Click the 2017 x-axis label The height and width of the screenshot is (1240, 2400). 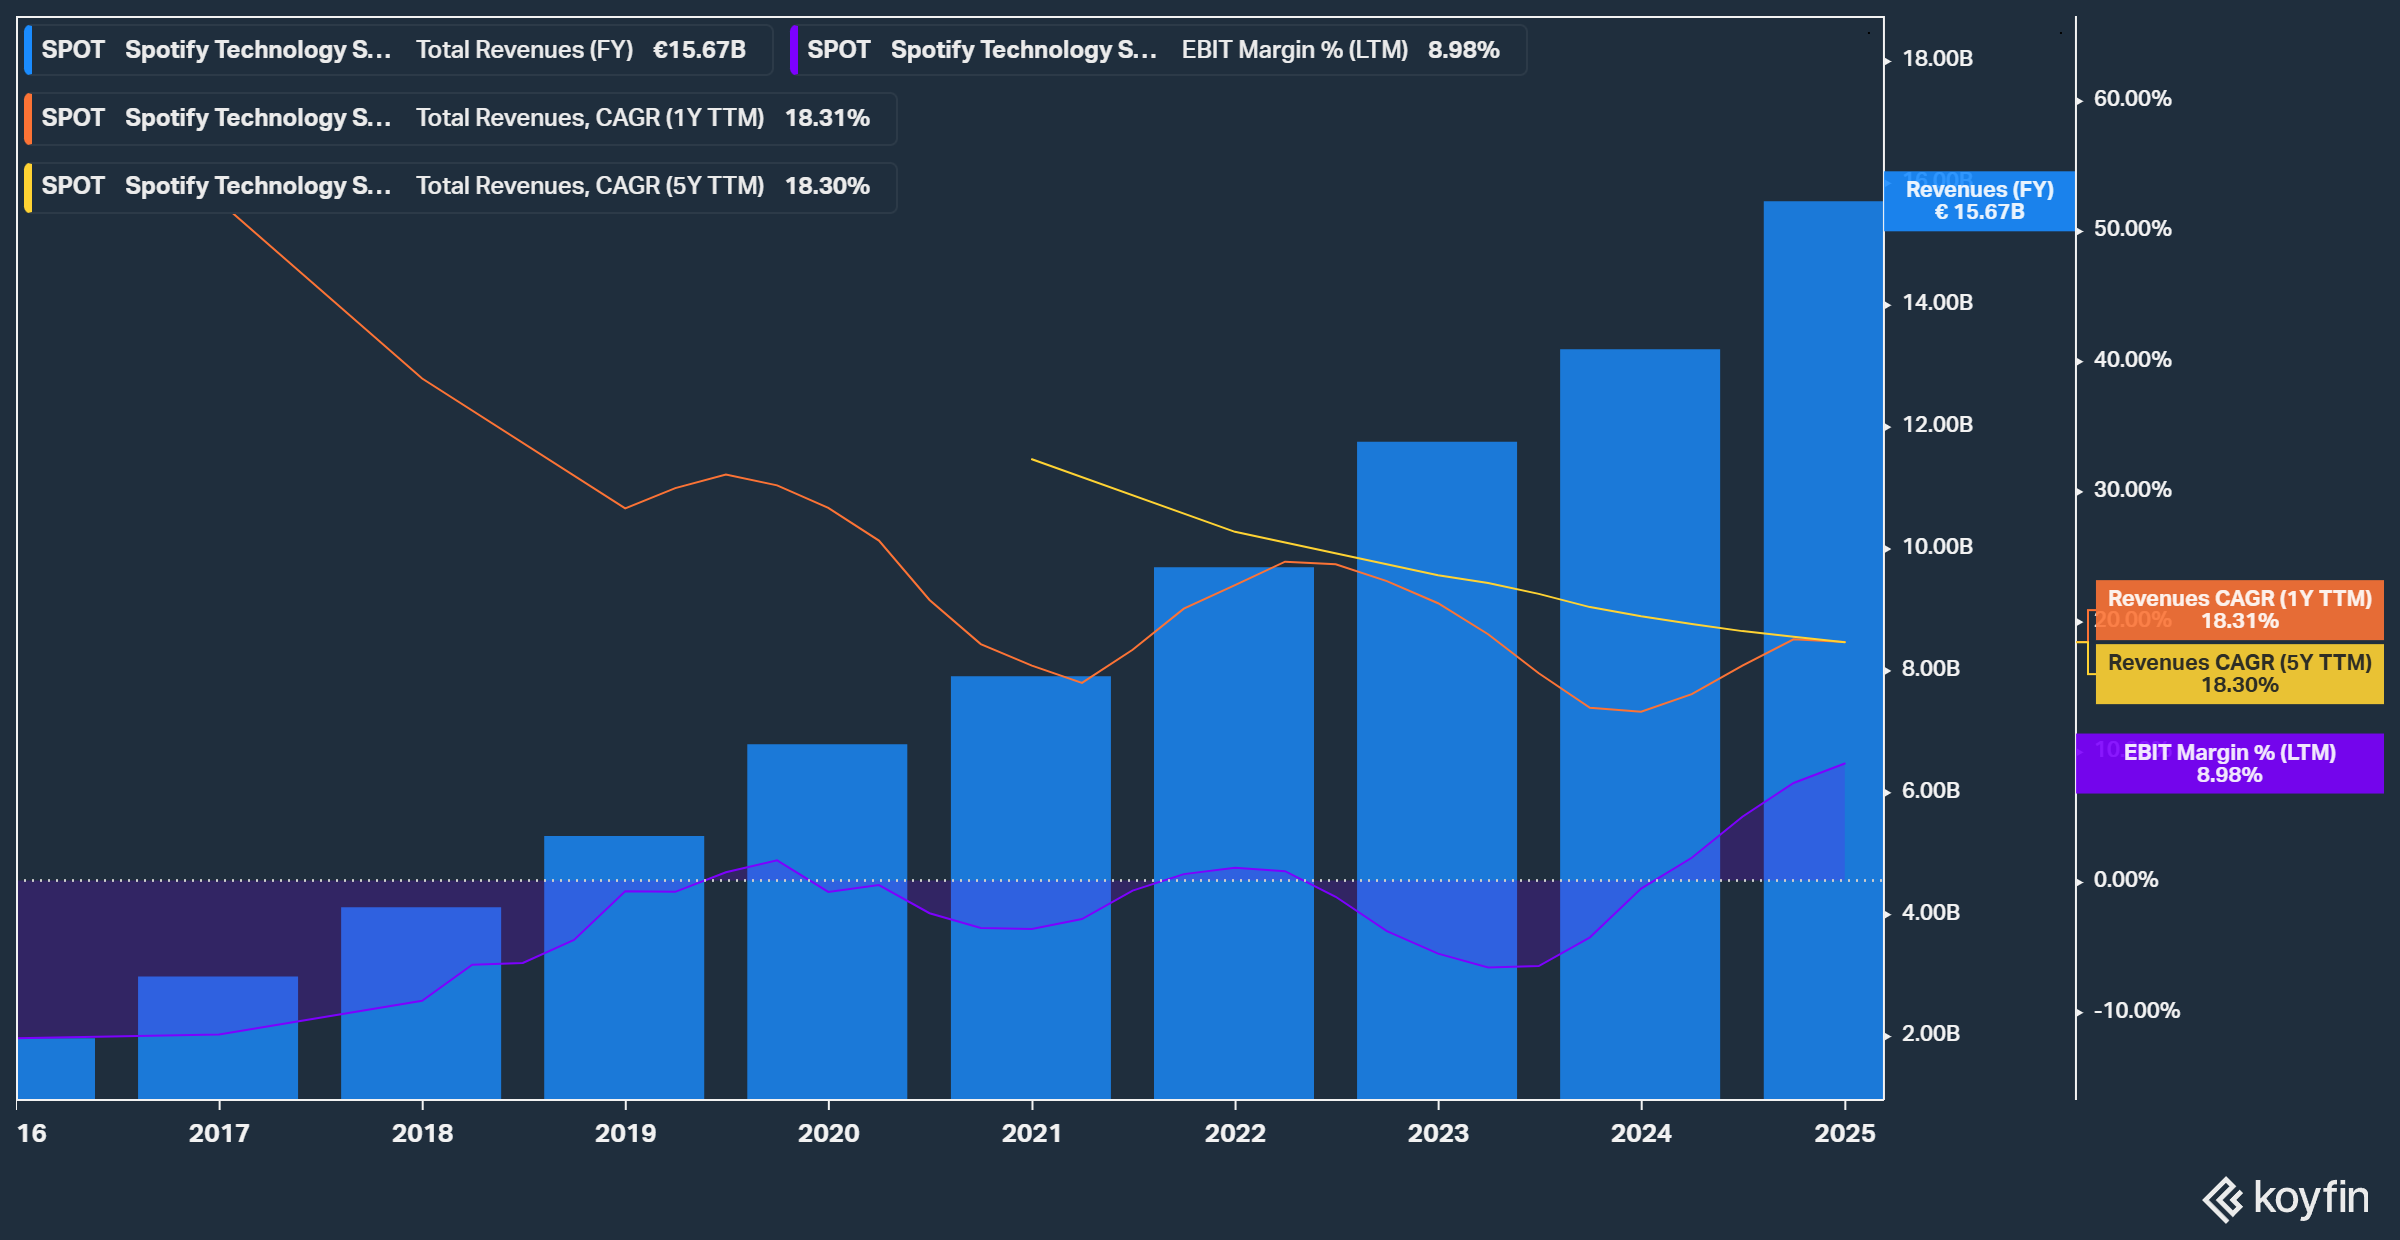coord(219,1133)
